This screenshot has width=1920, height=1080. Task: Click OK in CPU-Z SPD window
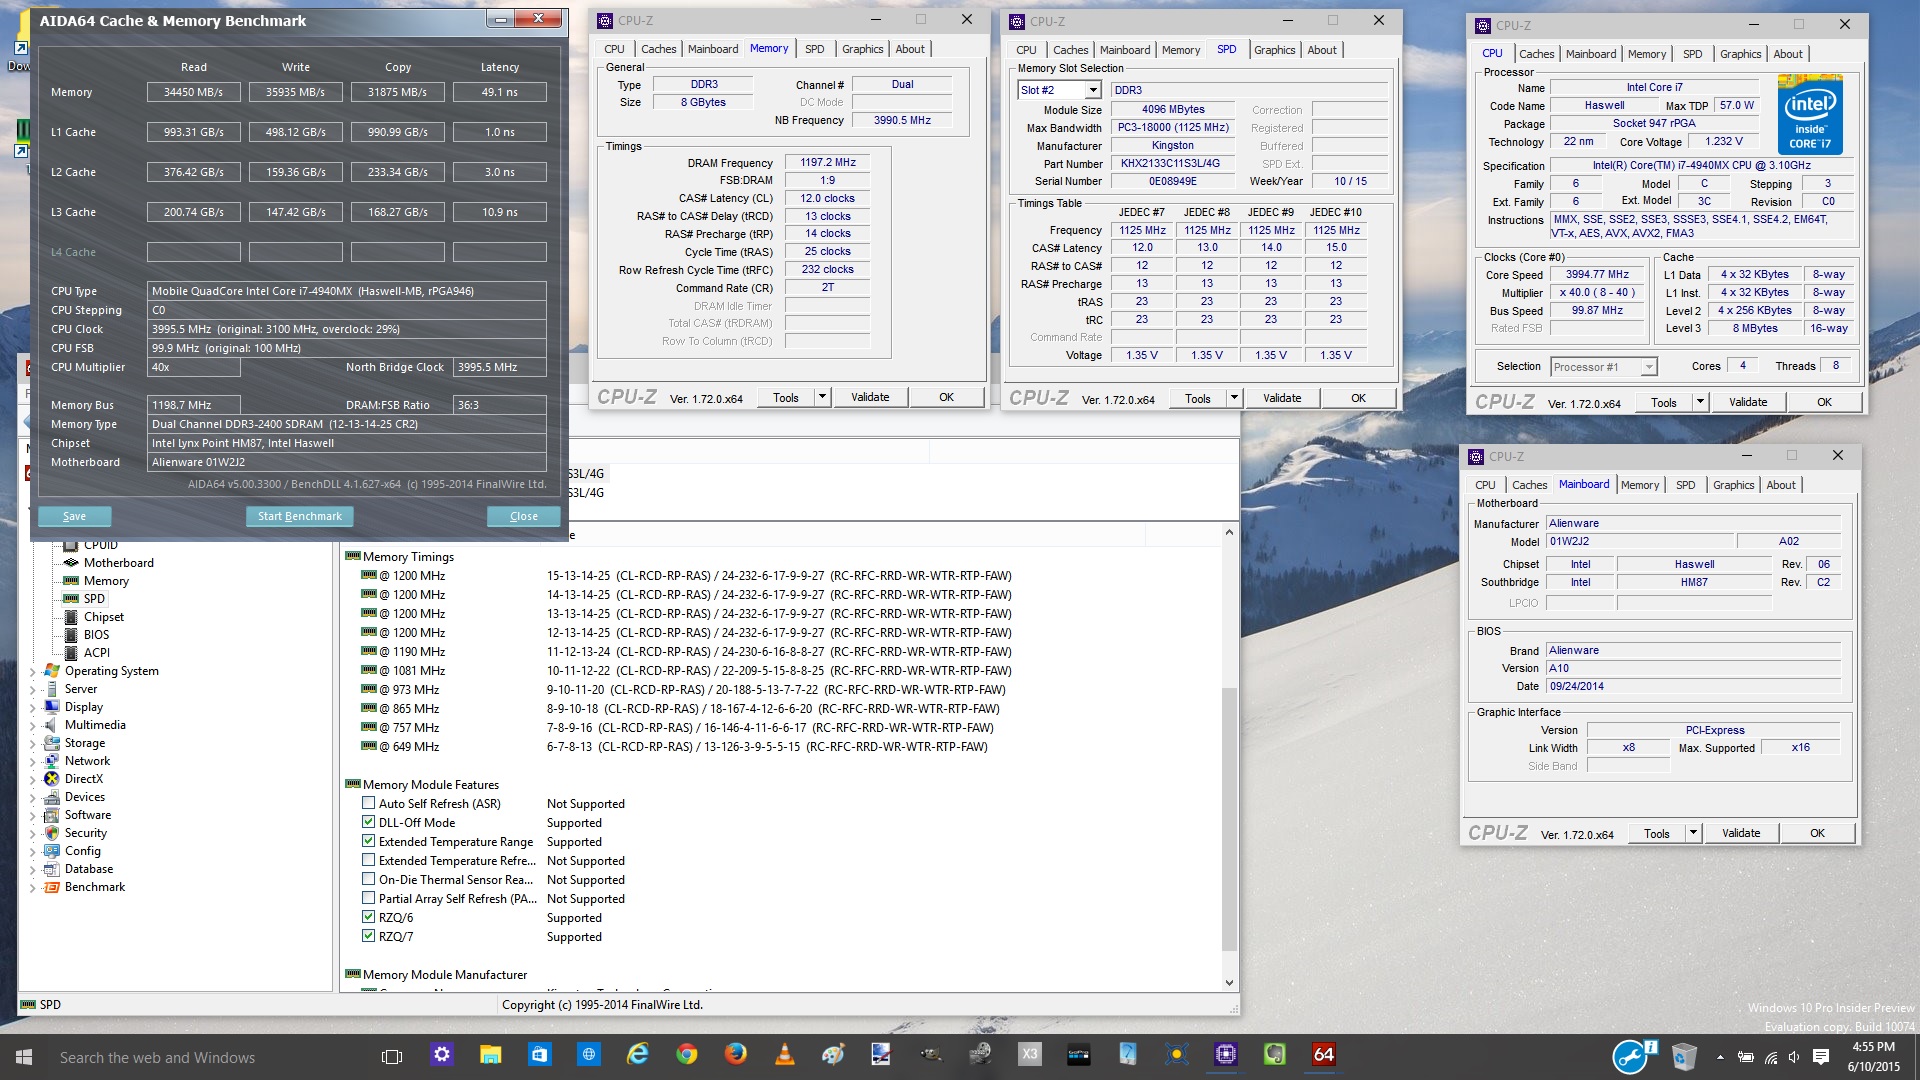1358,398
